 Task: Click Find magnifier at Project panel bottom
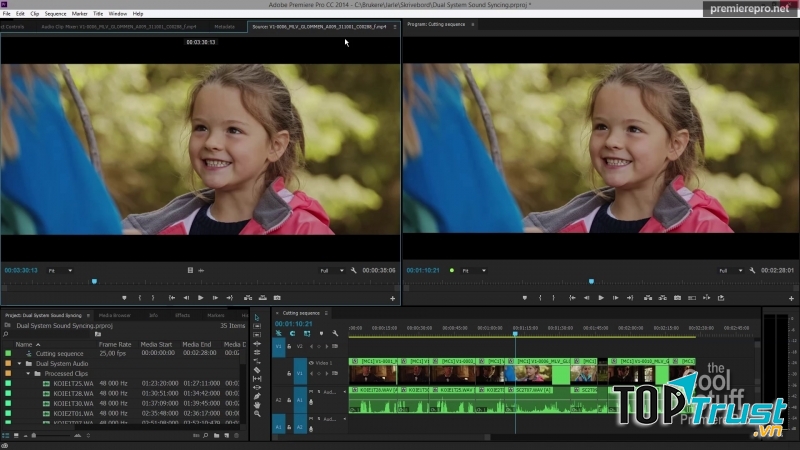(206, 436)
